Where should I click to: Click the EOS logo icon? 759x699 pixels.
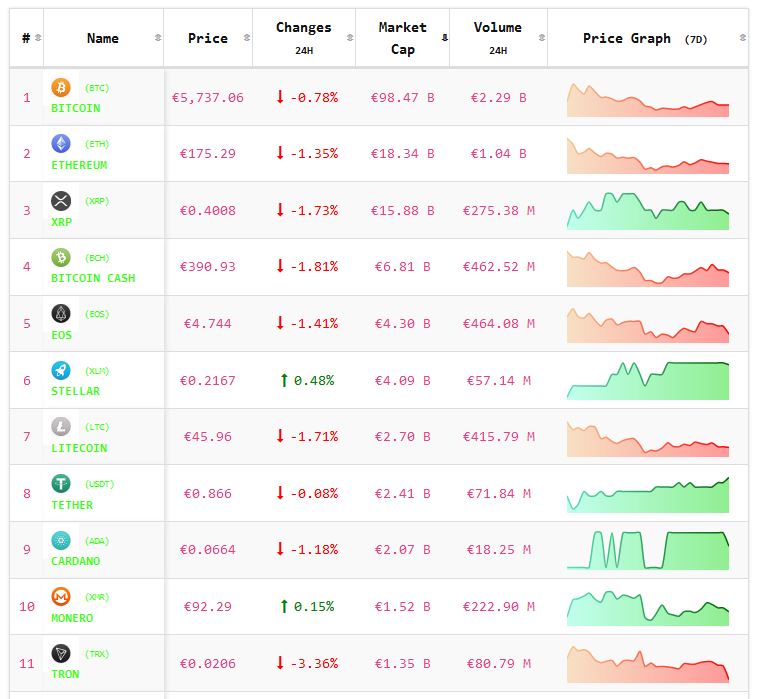coord(61,314)
